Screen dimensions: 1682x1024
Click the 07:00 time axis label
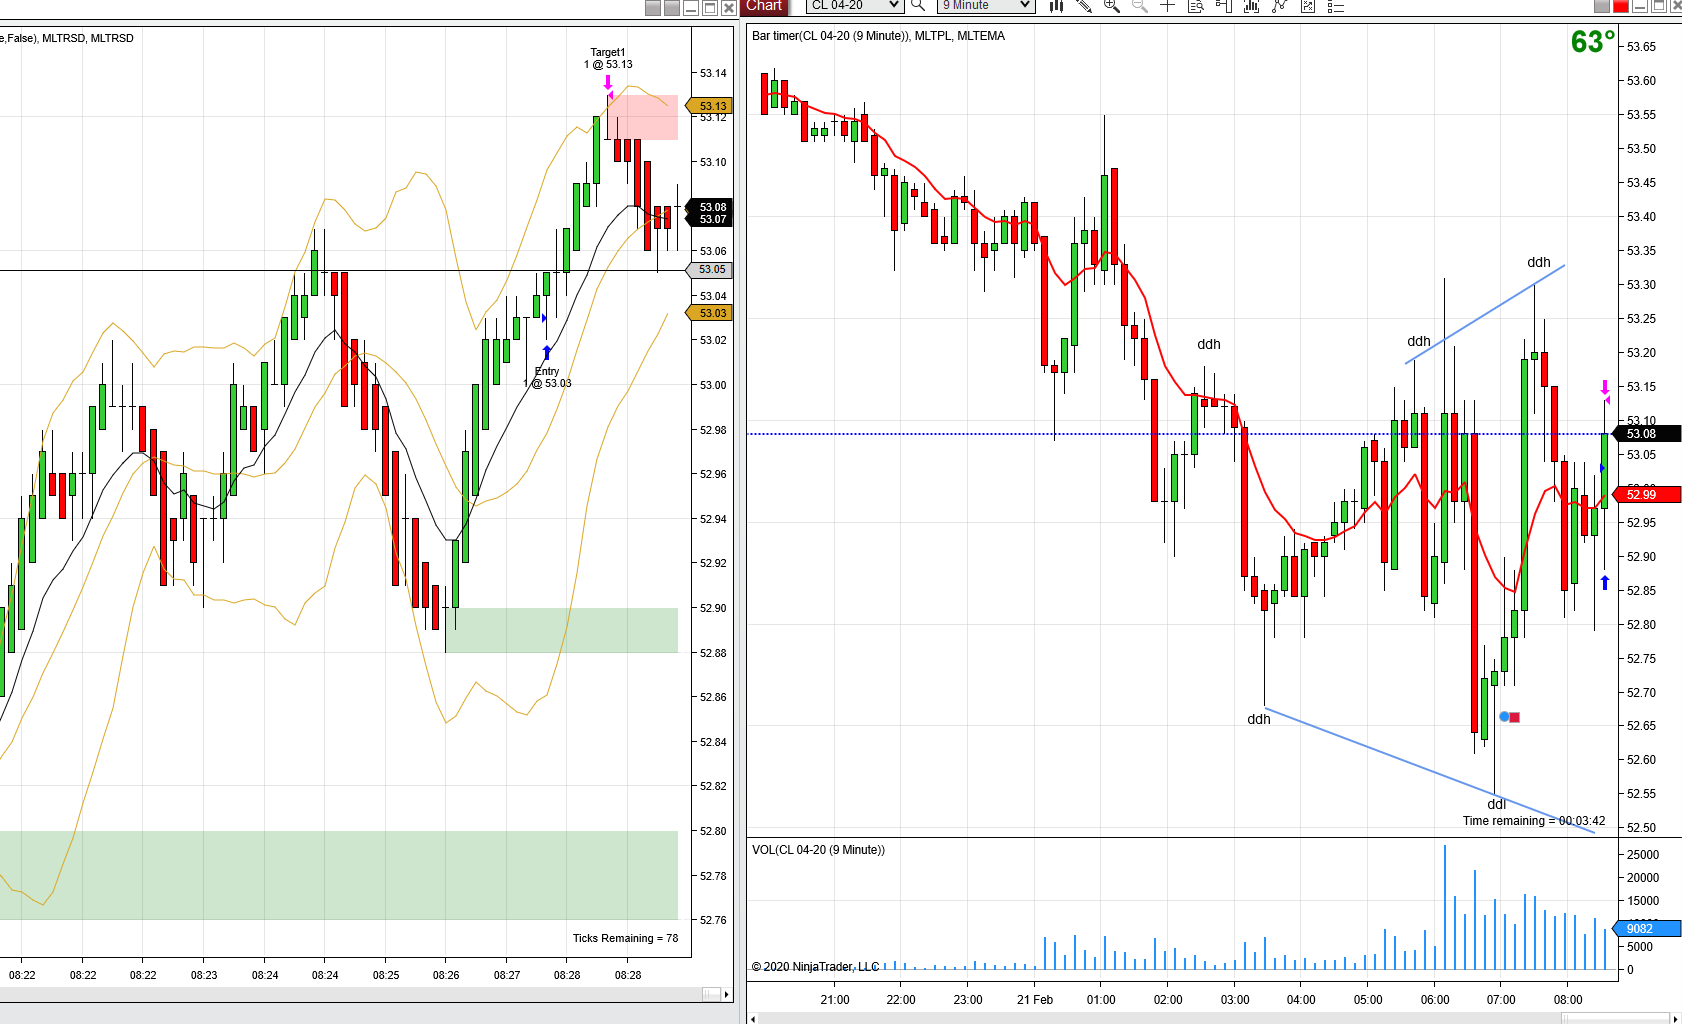[1501, 1000]
